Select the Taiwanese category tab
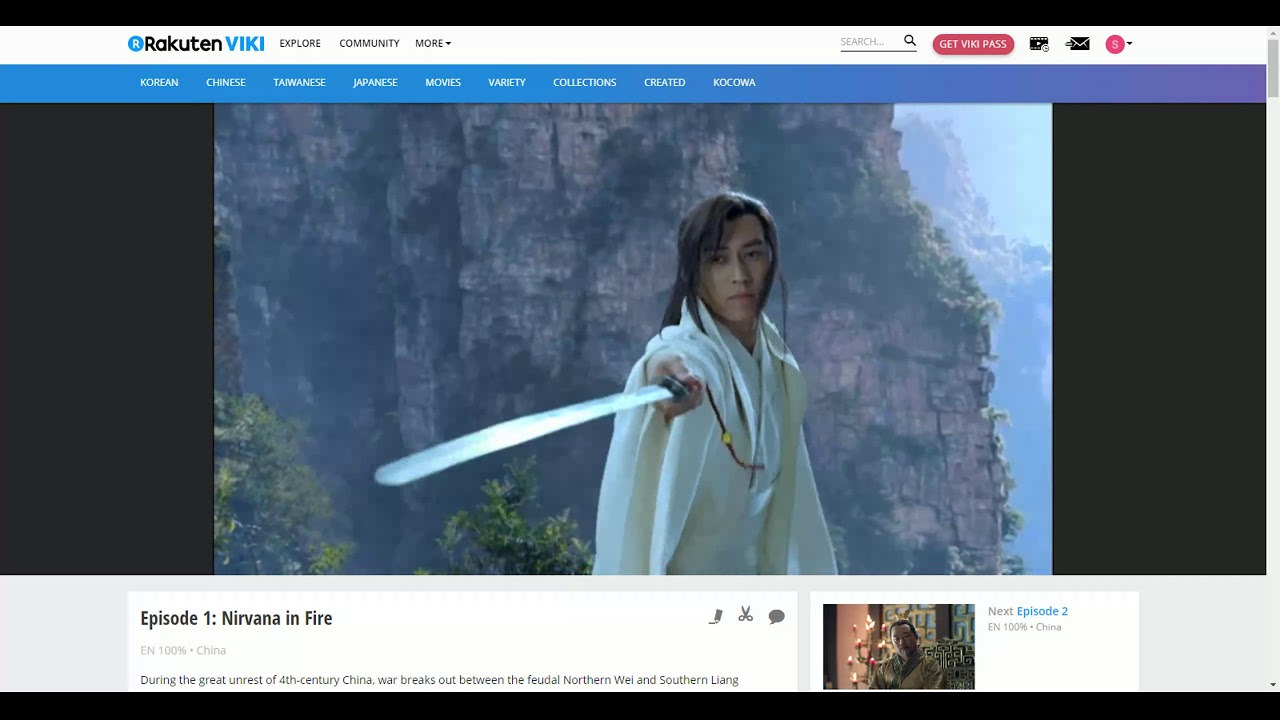Screen dimensions: 1280x720 coord(299,83)
